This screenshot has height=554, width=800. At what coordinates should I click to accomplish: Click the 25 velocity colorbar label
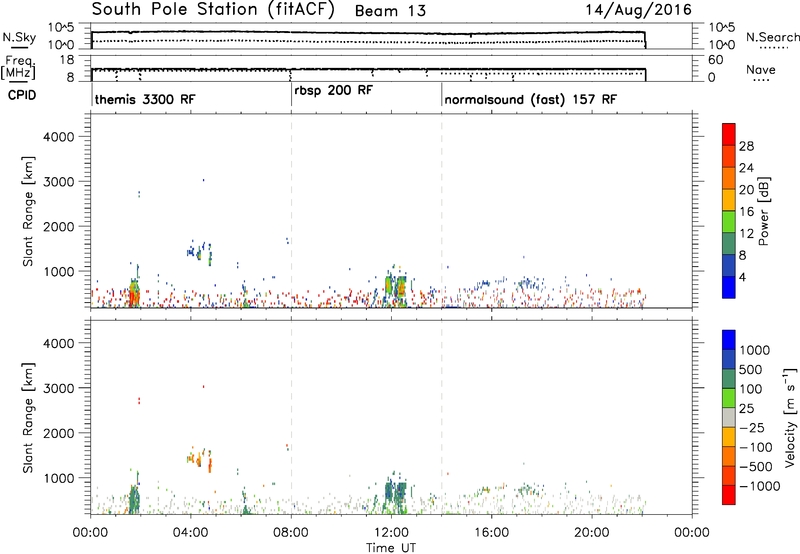pyautogui.click(x=747, y=408)
